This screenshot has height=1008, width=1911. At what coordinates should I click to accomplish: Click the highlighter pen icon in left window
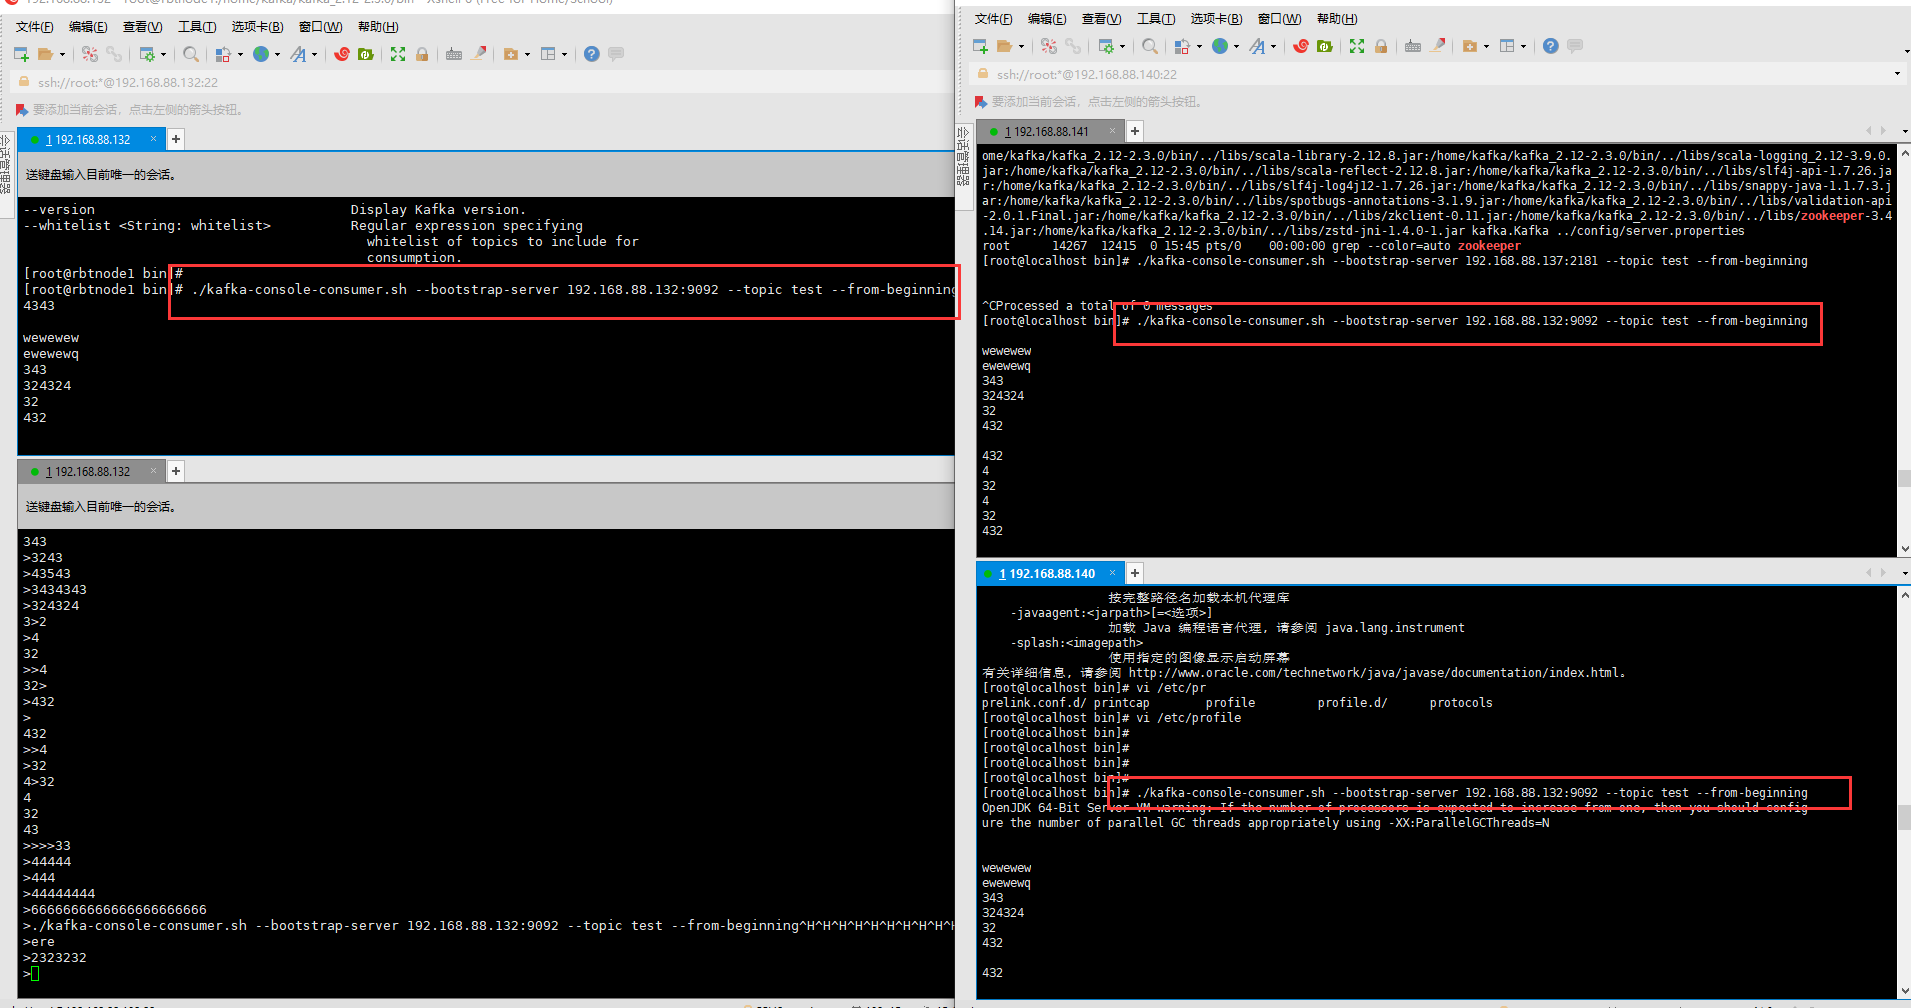479,54
